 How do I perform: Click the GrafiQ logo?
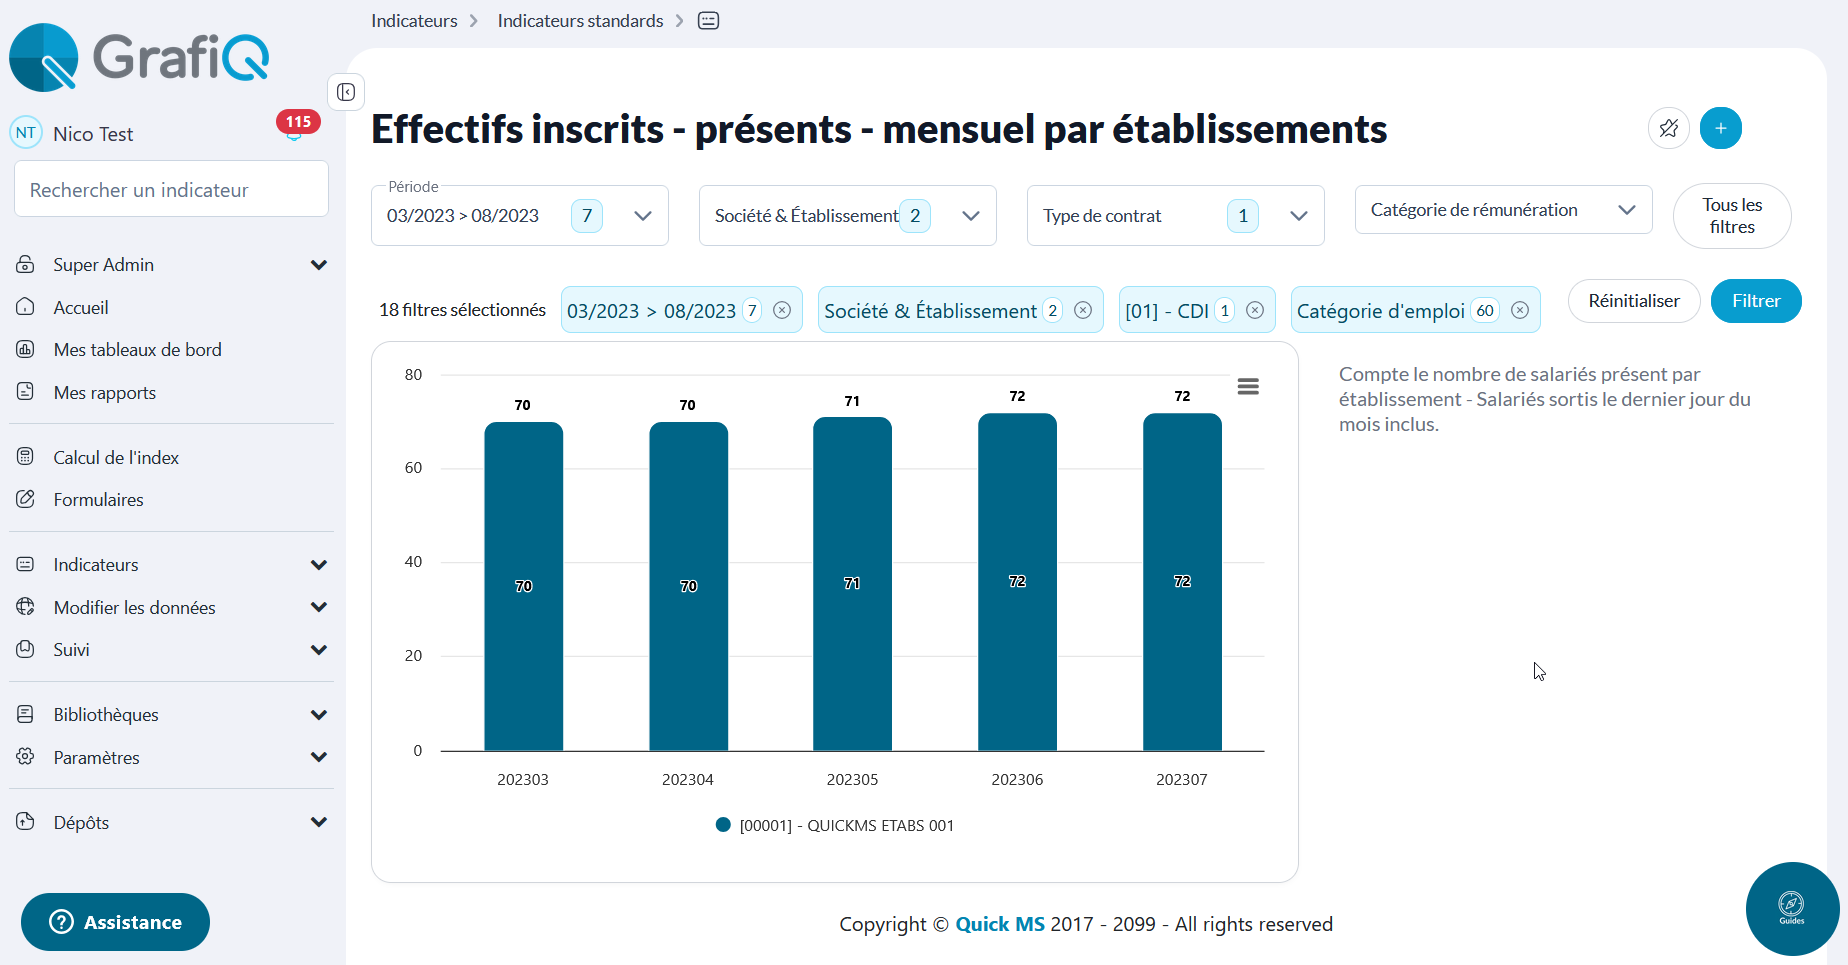[x=138, y=58]
